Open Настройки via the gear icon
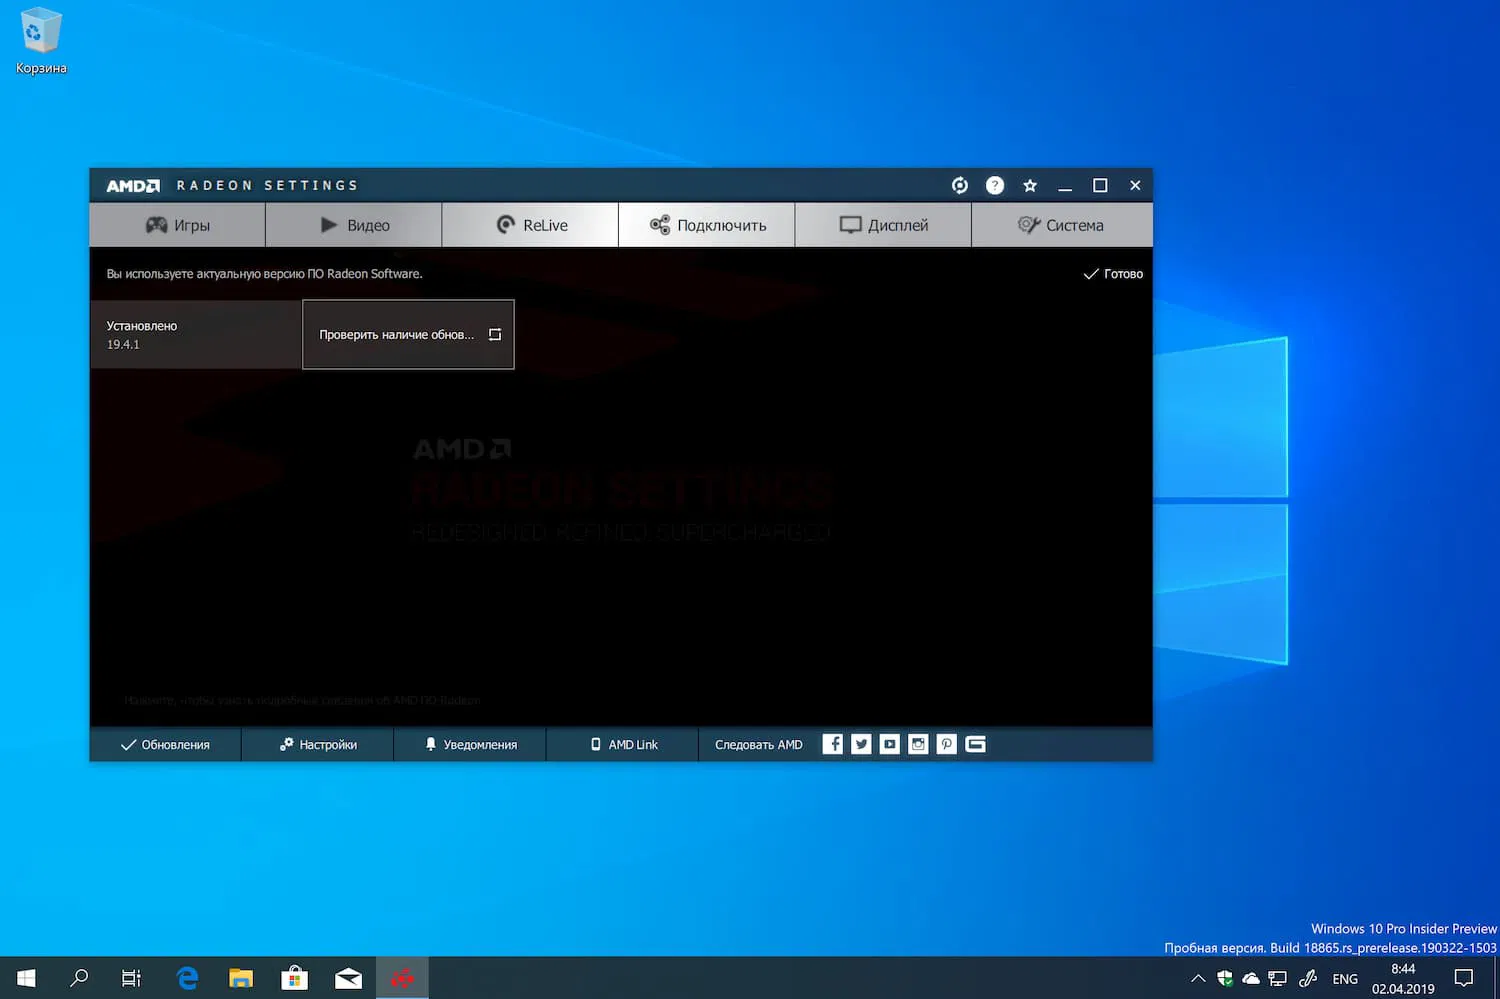Viewport: 1500px width, 999px height. pyautogui.click(x=317, y=744)
